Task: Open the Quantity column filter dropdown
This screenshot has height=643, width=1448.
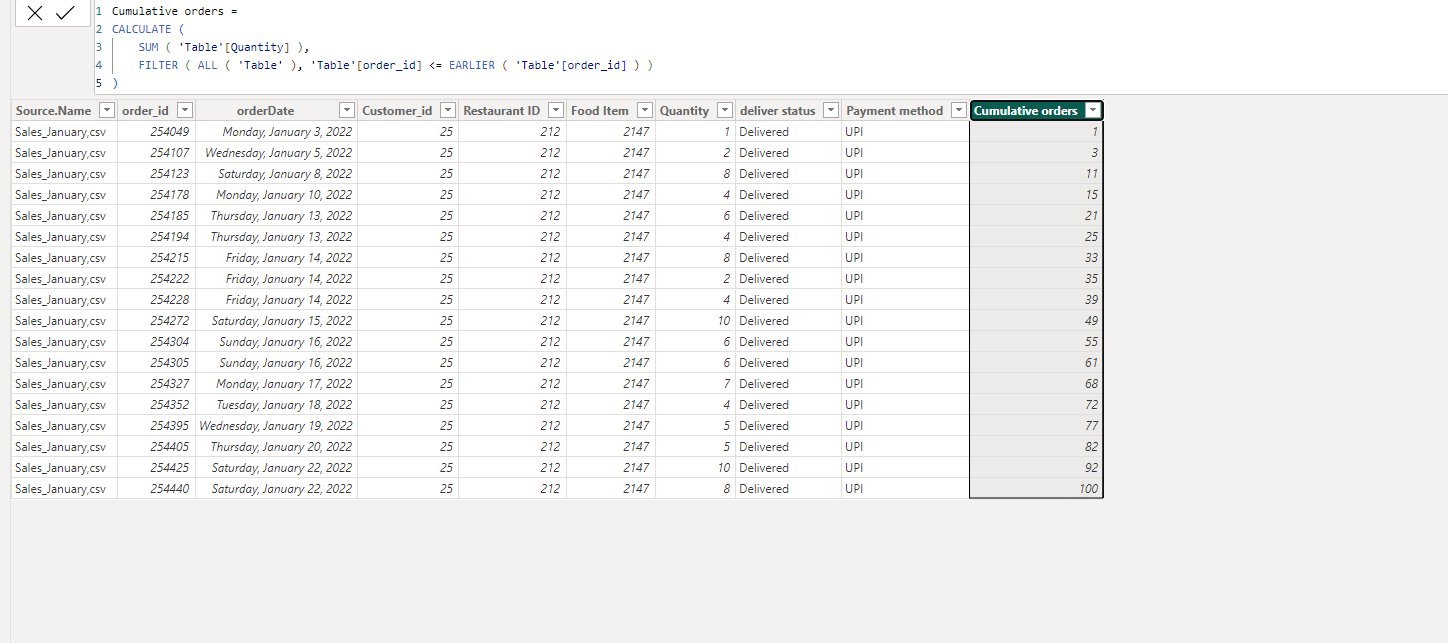Action: (725, 111)
